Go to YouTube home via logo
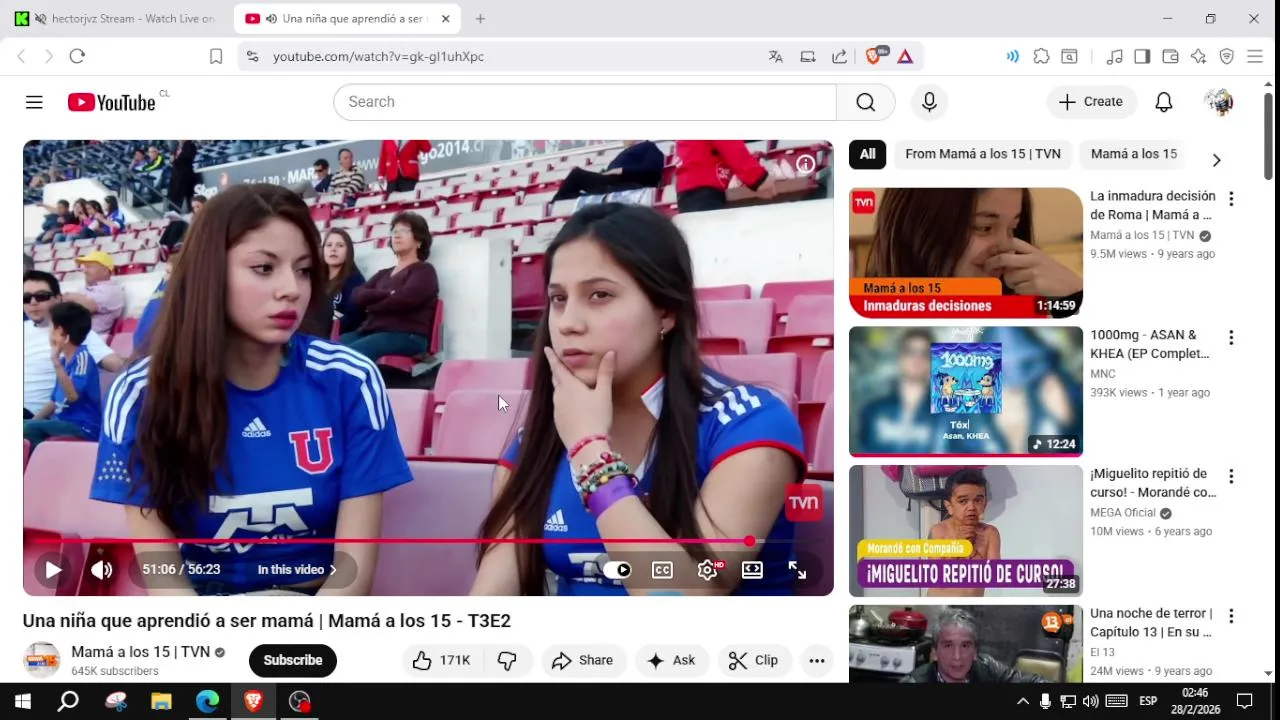The width and height of the screenshot is (1280, 720). [111, 102]
